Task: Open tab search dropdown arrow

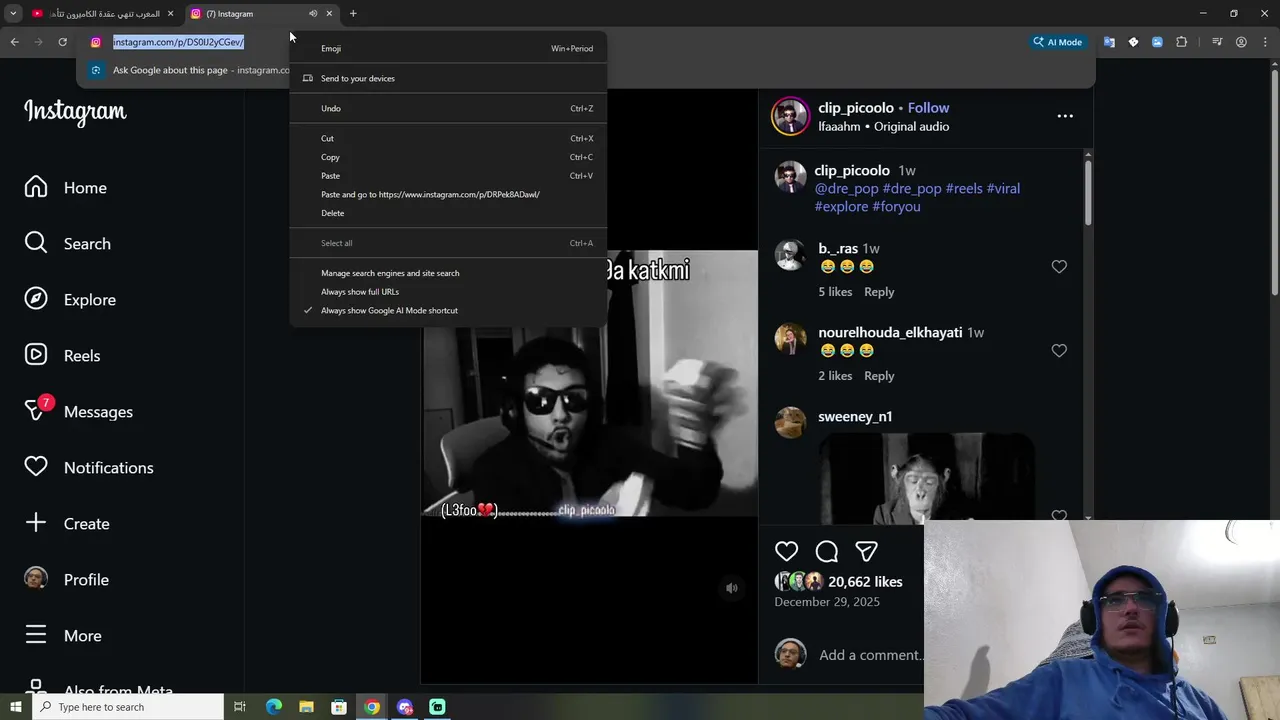Action: 13,14
